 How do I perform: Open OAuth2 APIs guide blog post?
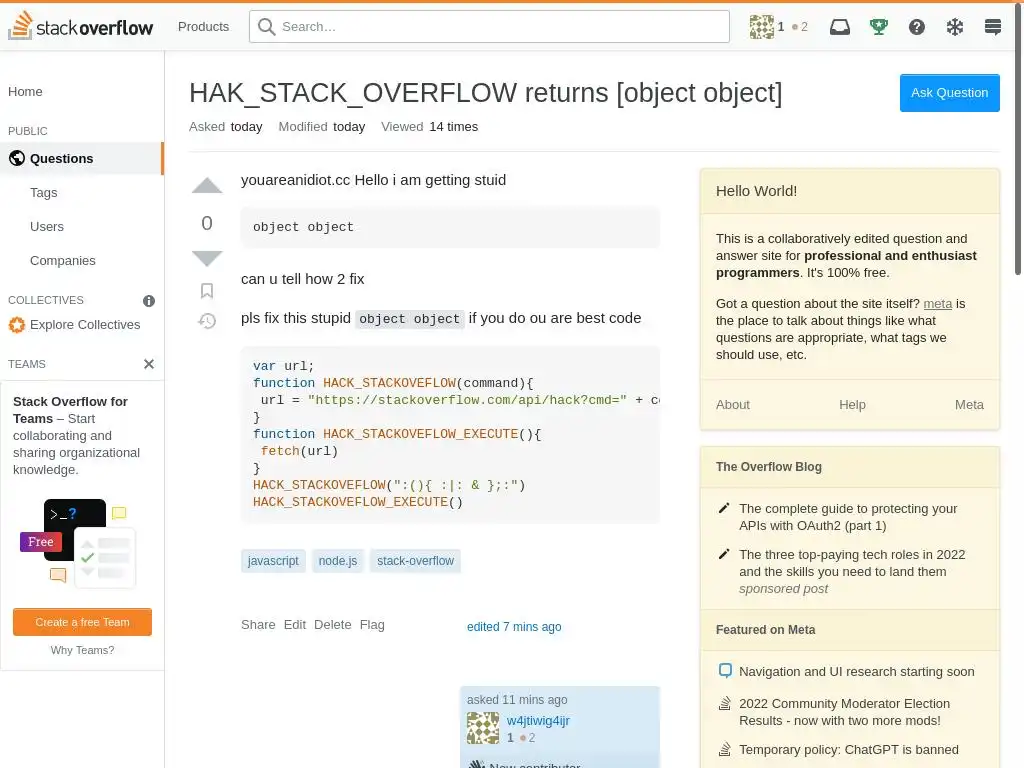pos(848,517)
